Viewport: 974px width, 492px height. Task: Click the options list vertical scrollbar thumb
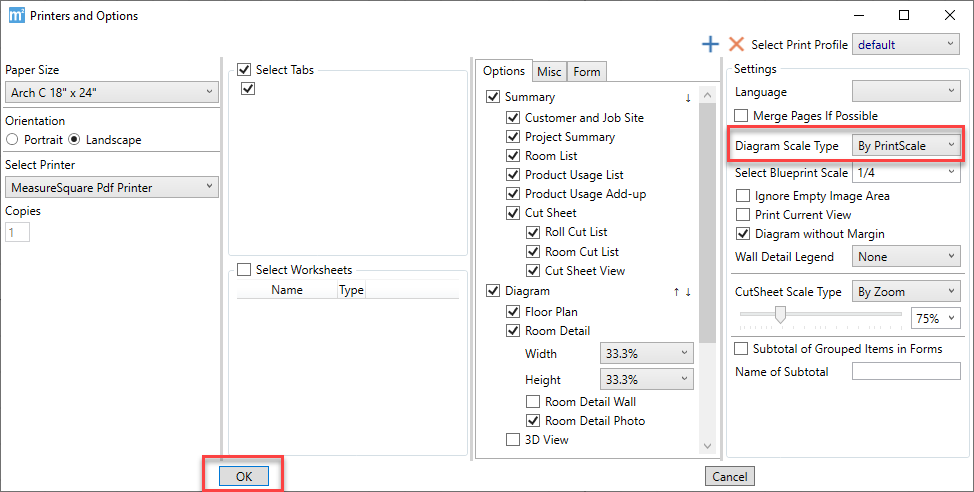point(707,222)
